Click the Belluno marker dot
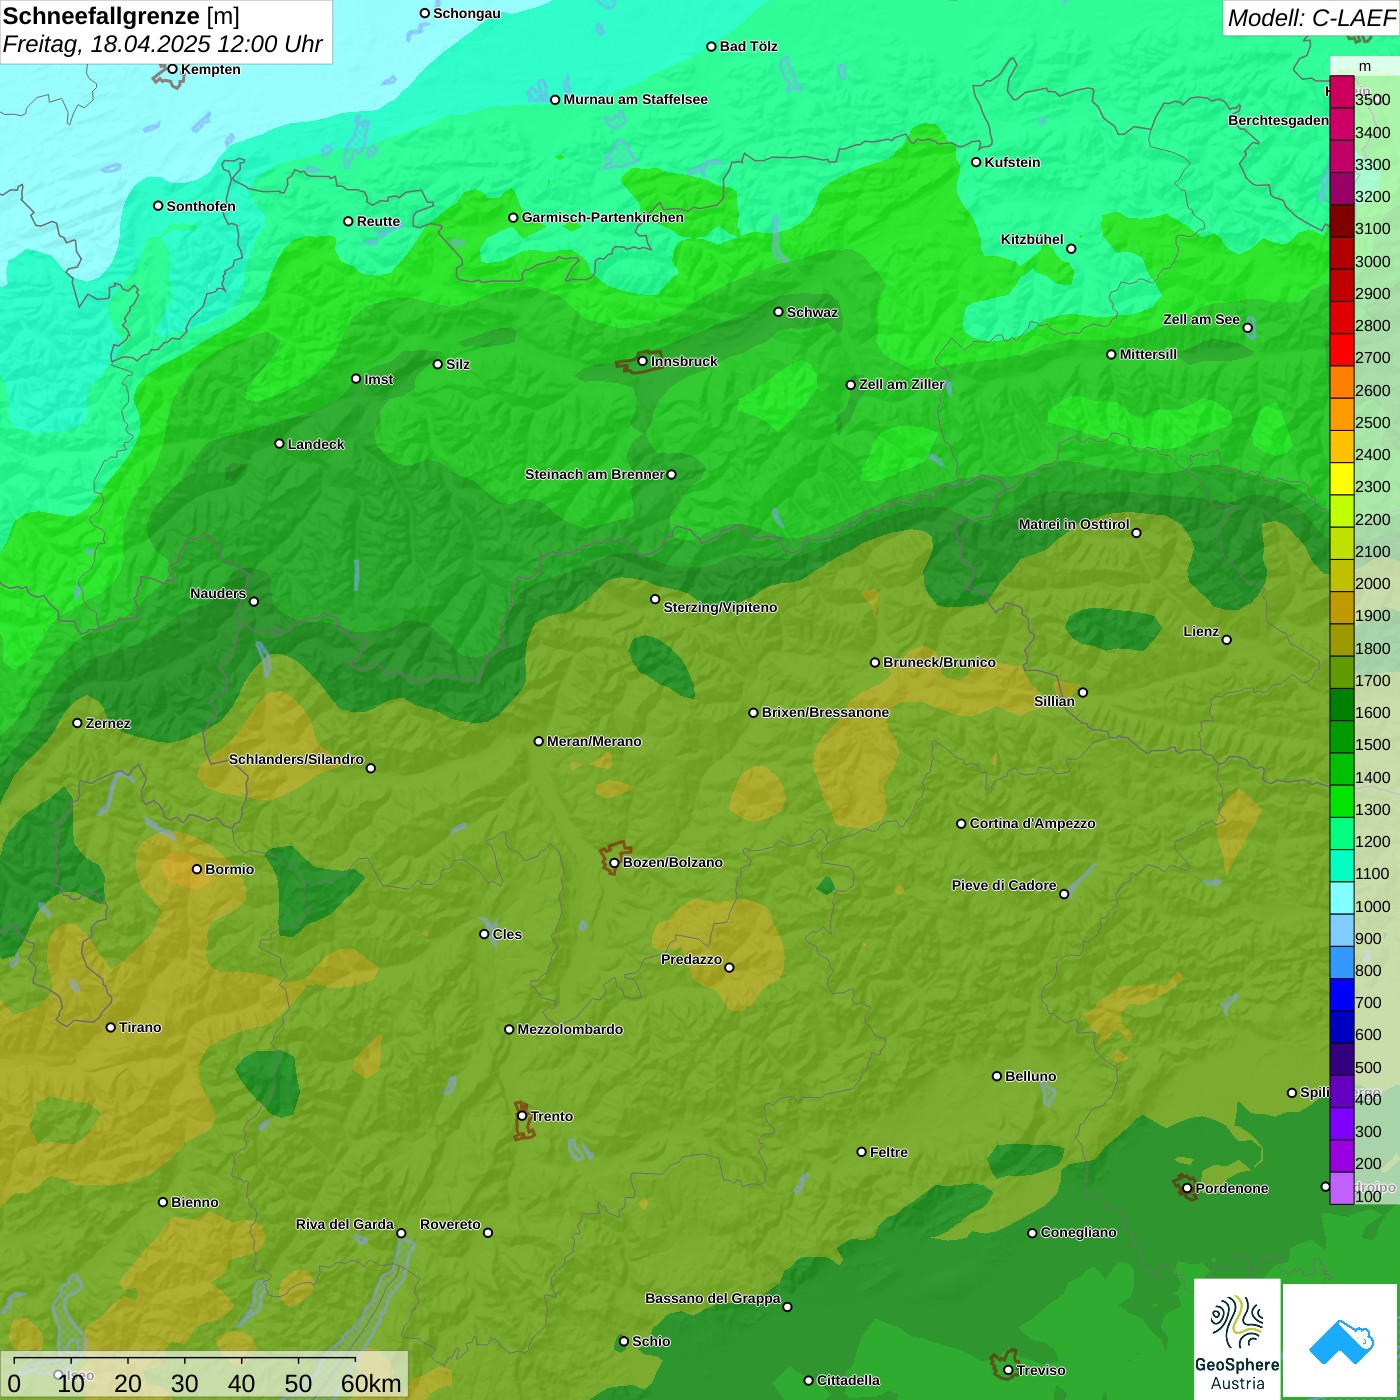Screen dimensions: 1400x1400 point(997,1076)
